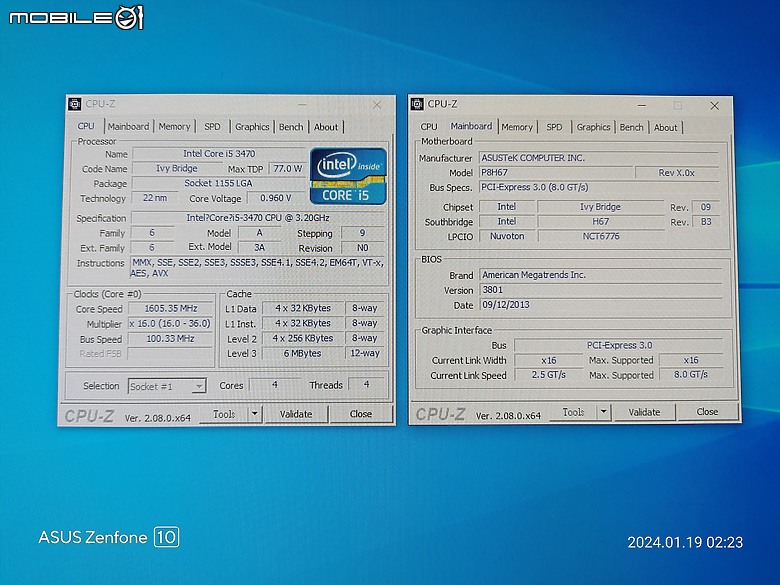Image resolution: width=780 pixels, height=585 pixels.
Task: Click the motherboard Model value P8H67
Action: (x=556, y=173)
